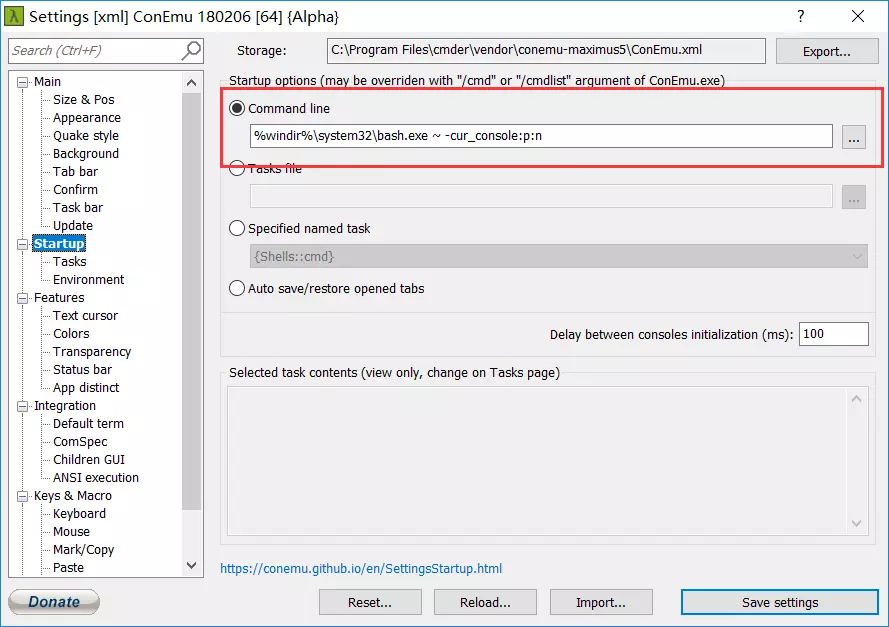Screen dimensions: 889x627
Task: Select the Tasks file radio option
Action: 237,168
